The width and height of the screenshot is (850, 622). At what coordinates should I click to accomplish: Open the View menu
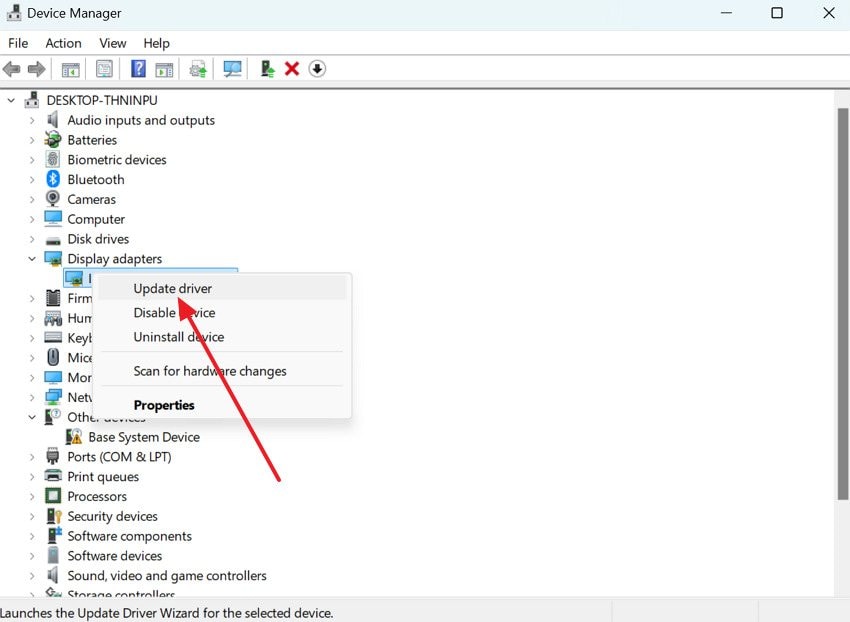[x=113, y=43]
